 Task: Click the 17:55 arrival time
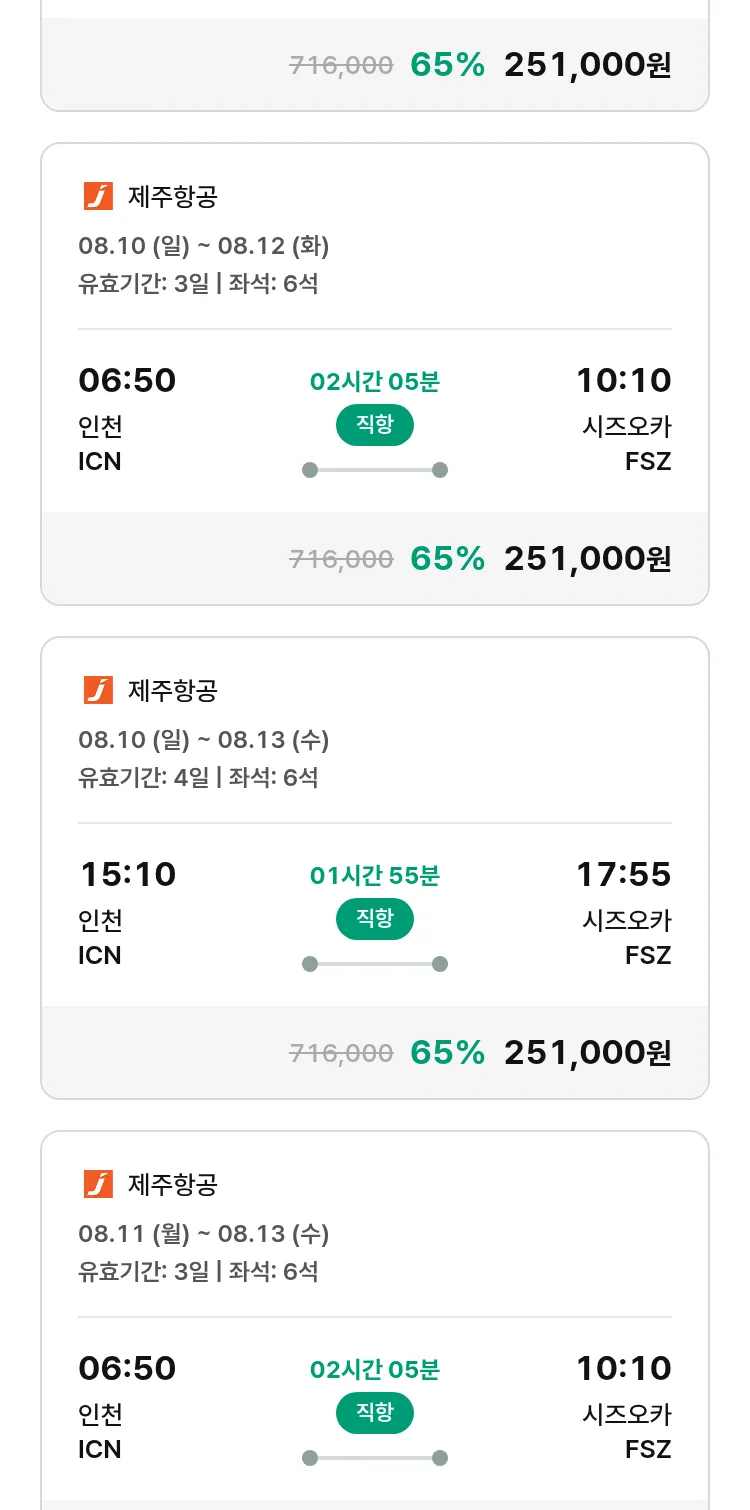[623, 875]
